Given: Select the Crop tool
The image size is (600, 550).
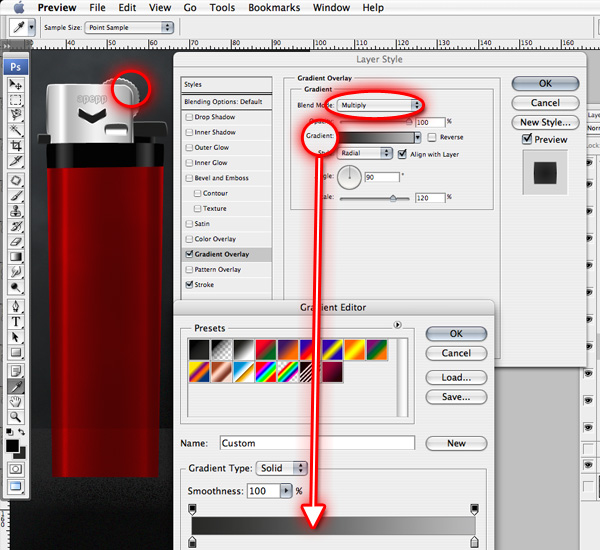Looking at the screenshot, I should [17, 145].
